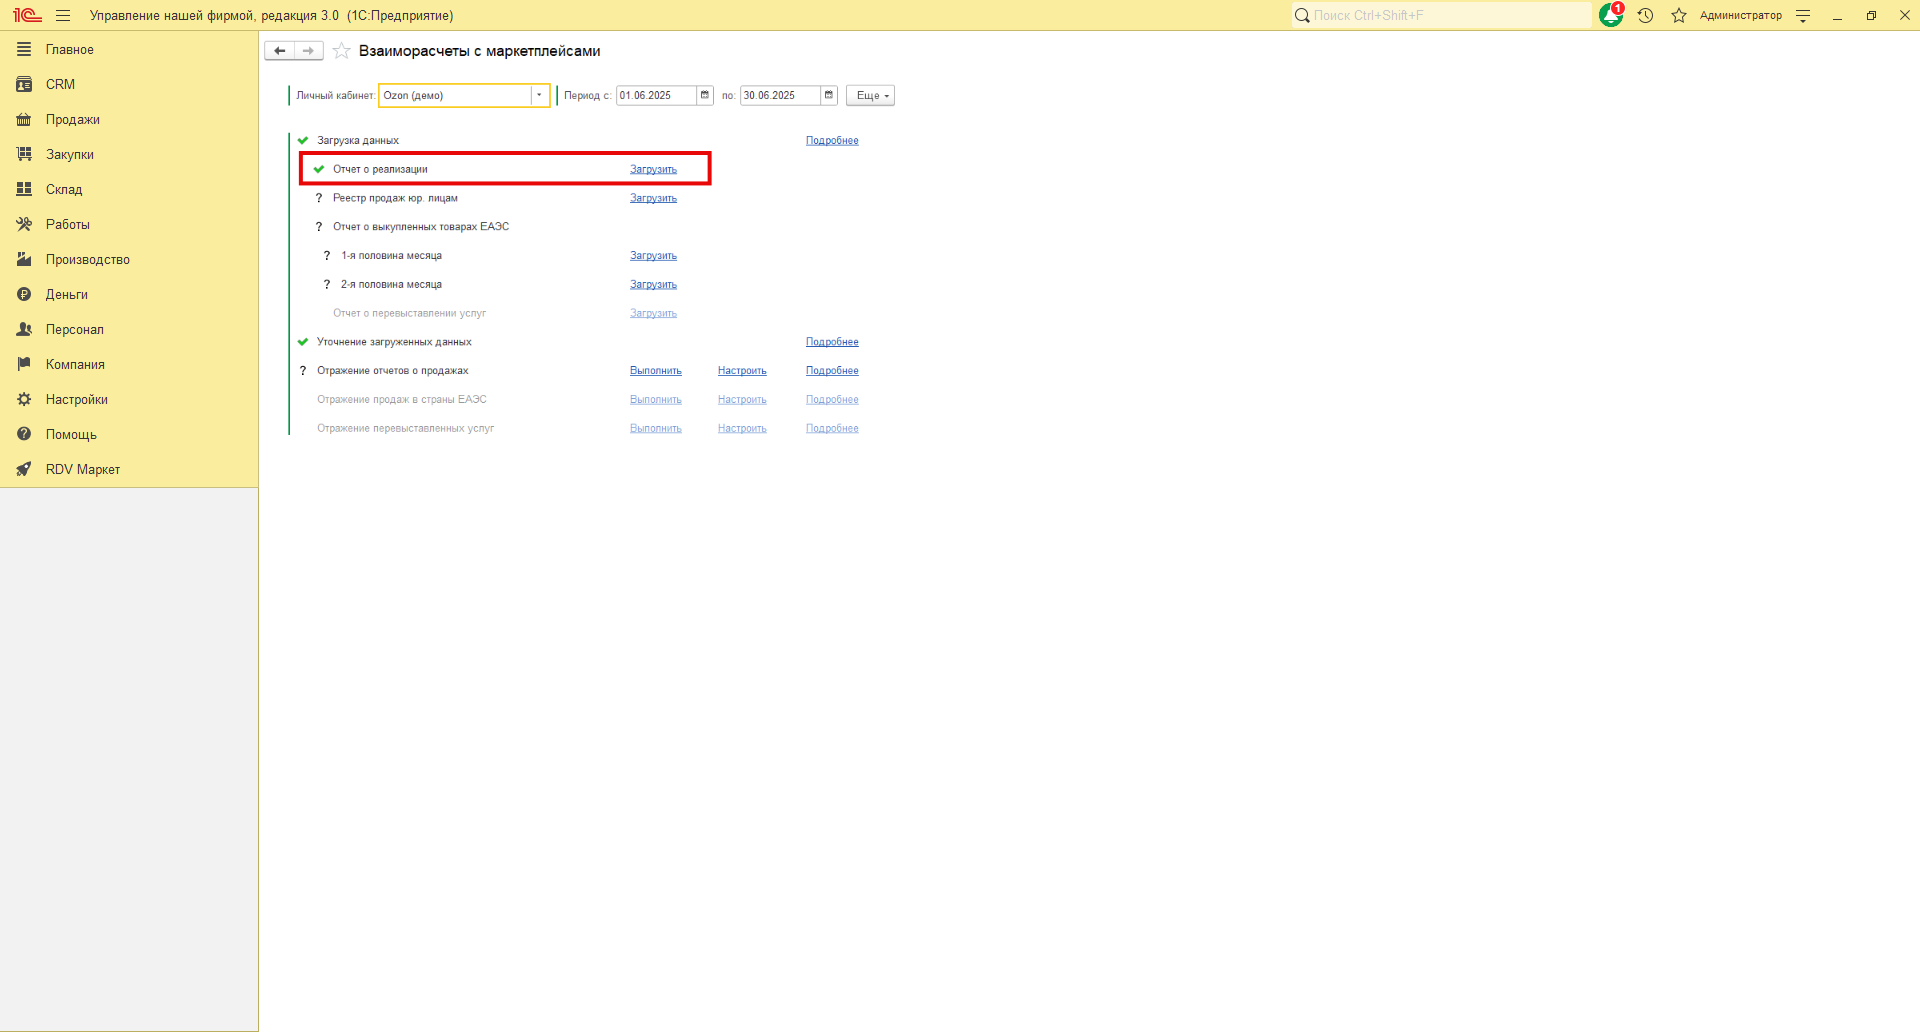
Task: Click the forward navigation arrow
Action: coord(308,51)
